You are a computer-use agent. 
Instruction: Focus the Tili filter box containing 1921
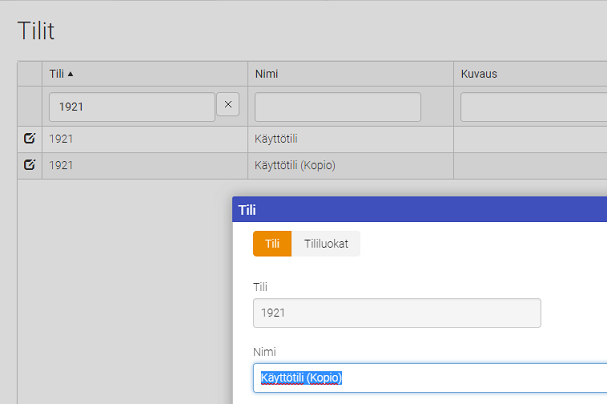(131, 106)
